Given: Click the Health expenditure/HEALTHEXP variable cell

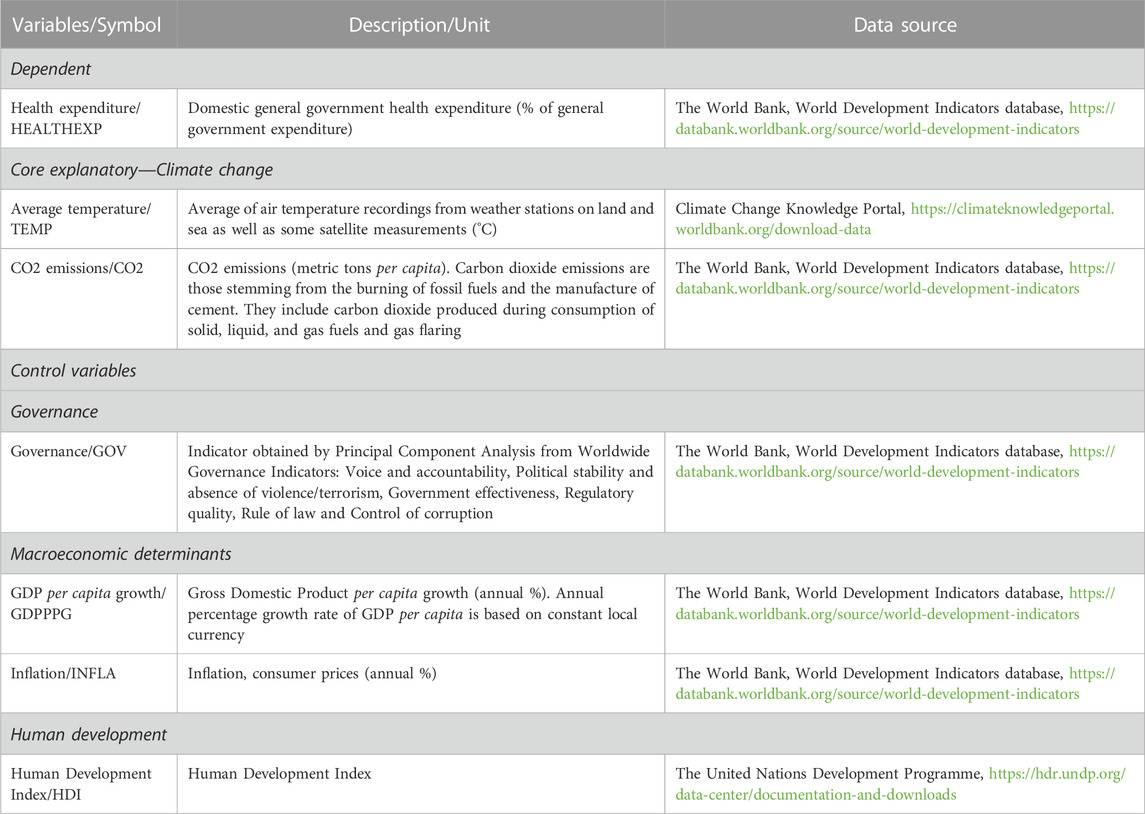Looking at the screenshot, I should [88, 118].
